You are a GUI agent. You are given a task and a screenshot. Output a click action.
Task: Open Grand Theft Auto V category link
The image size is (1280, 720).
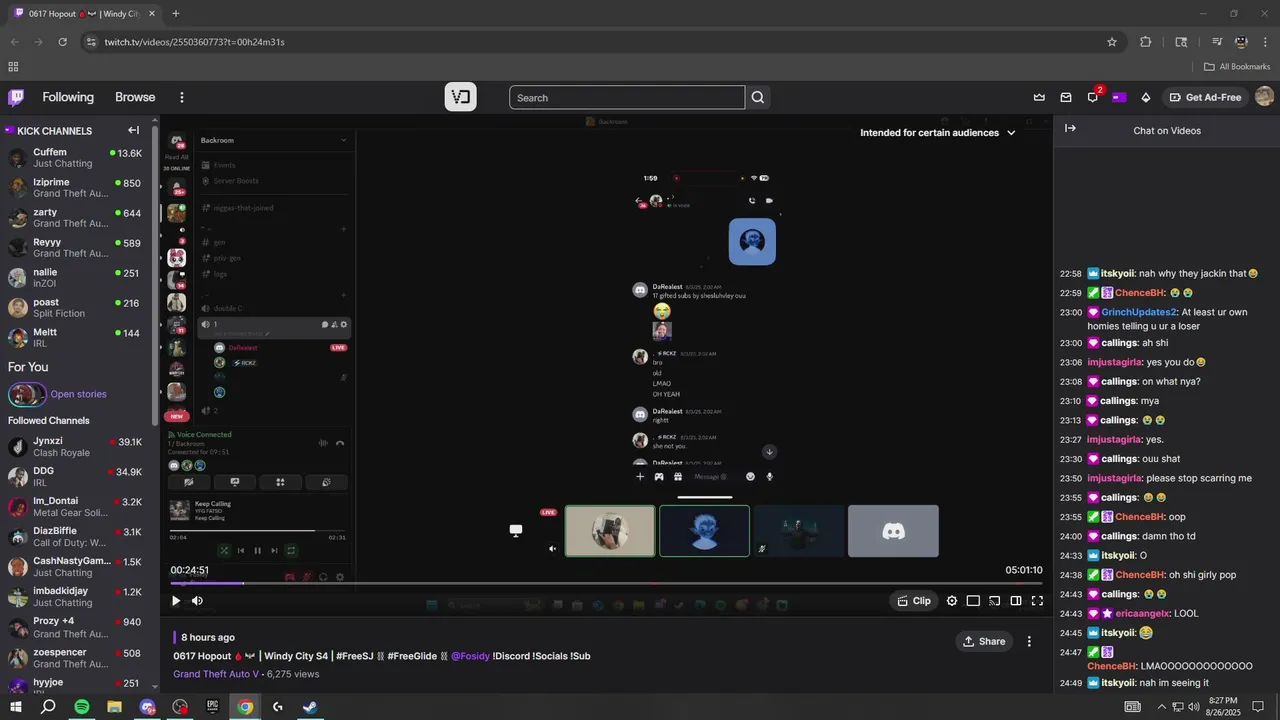[216, 674]
